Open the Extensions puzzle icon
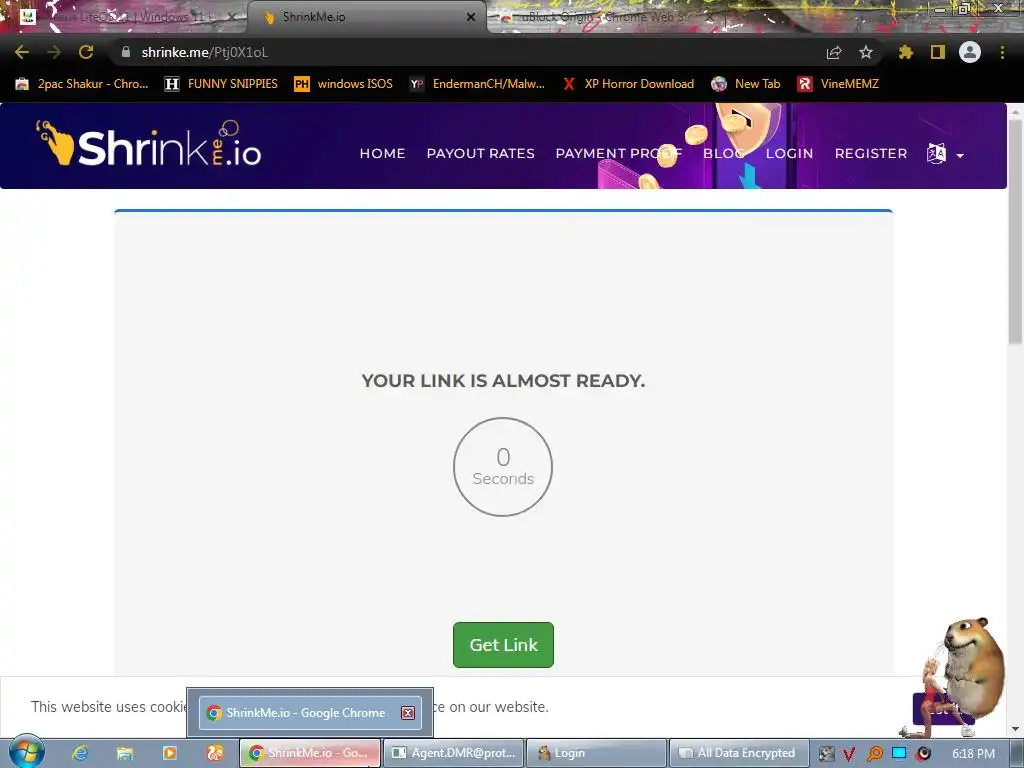The image size is (1024, 768). [x=905, y=52]
